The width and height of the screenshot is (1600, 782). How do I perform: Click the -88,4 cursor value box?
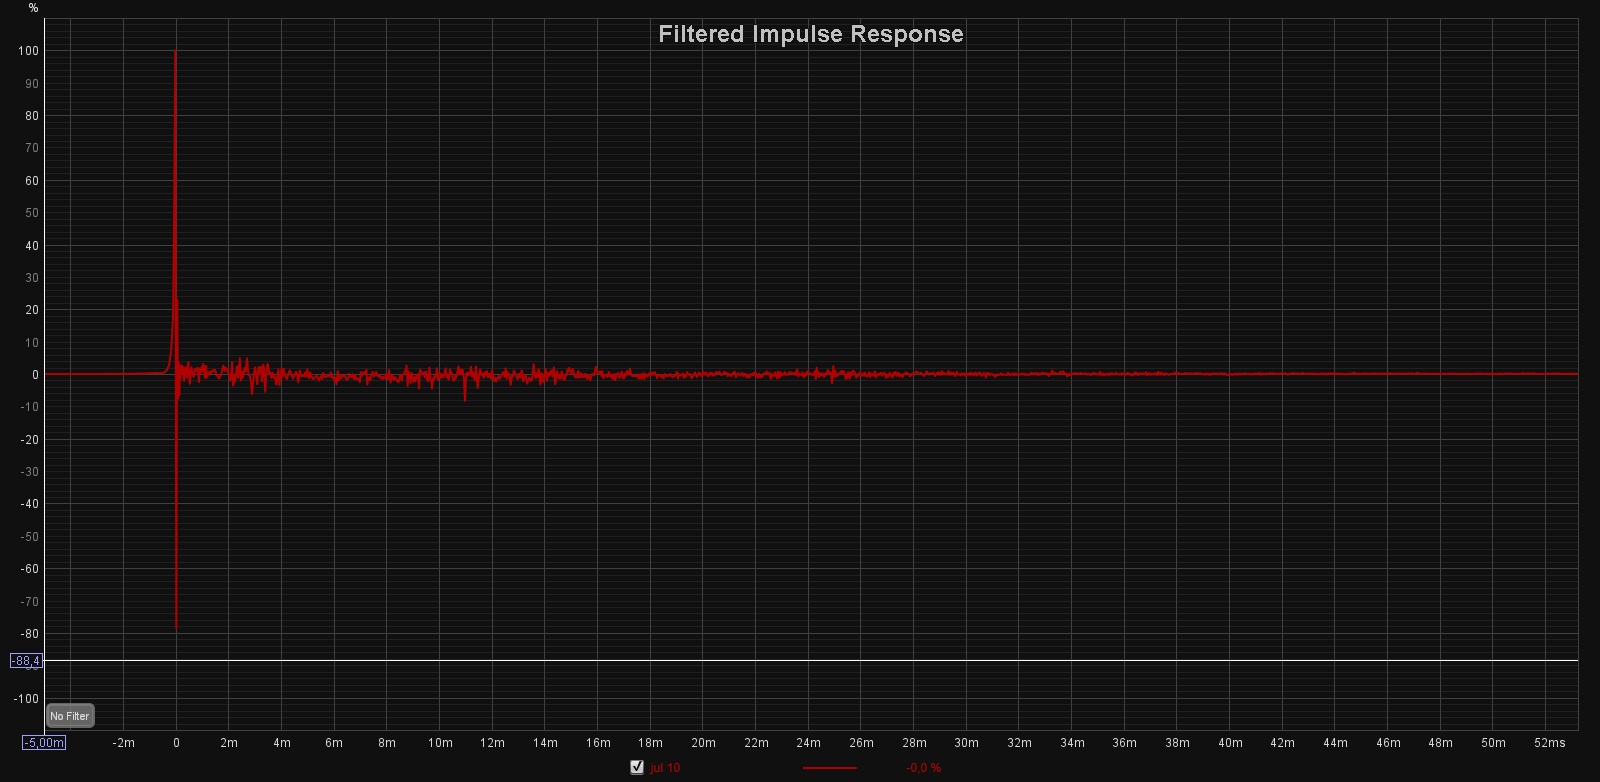pyautogui.click(x=26, y=661)
